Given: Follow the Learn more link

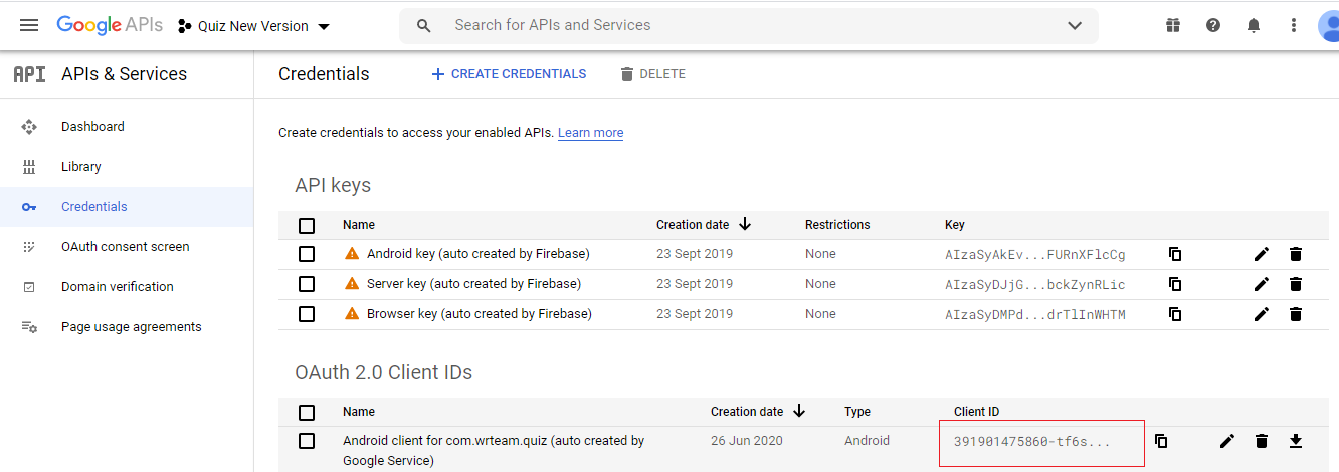Looking at the screenshot, I should click(590, 133).
